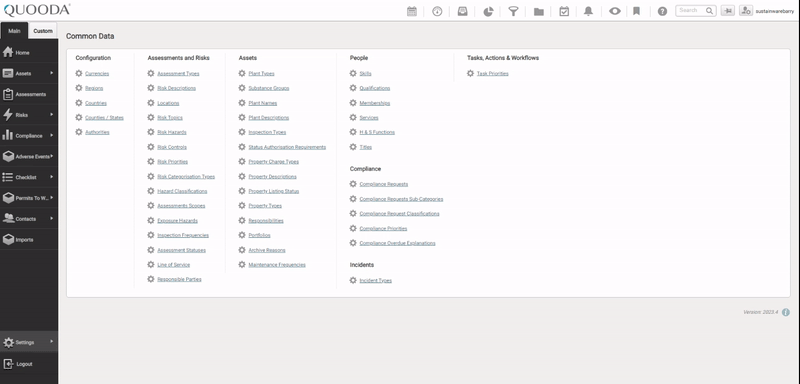800x384 pixels.
Task: Click gear icon beside Countries
Action: click(x=79, y=103)
